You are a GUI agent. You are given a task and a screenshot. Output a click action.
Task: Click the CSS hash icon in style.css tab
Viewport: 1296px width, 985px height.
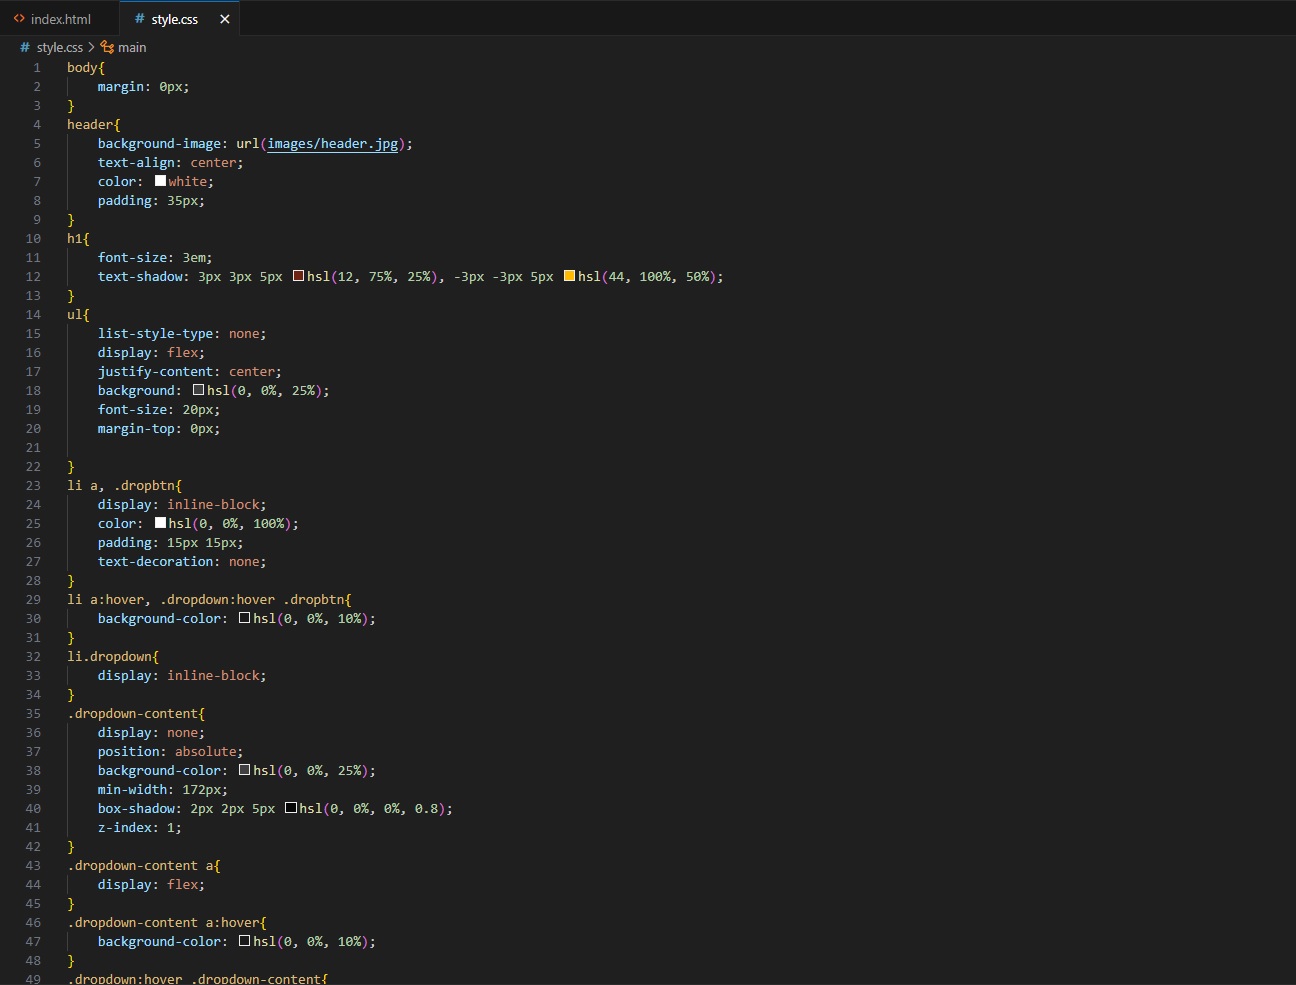(139, 19)
